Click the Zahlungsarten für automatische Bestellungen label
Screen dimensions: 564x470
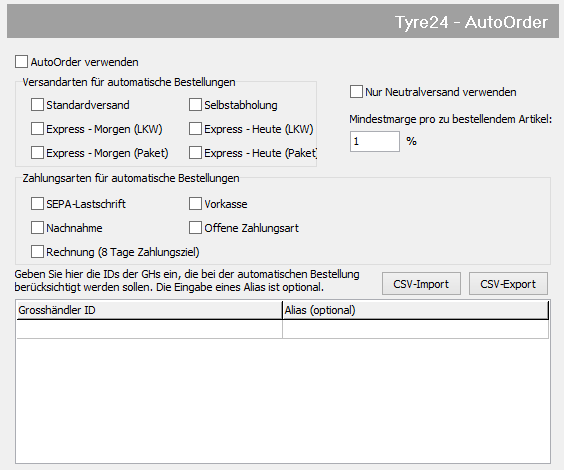131,178
